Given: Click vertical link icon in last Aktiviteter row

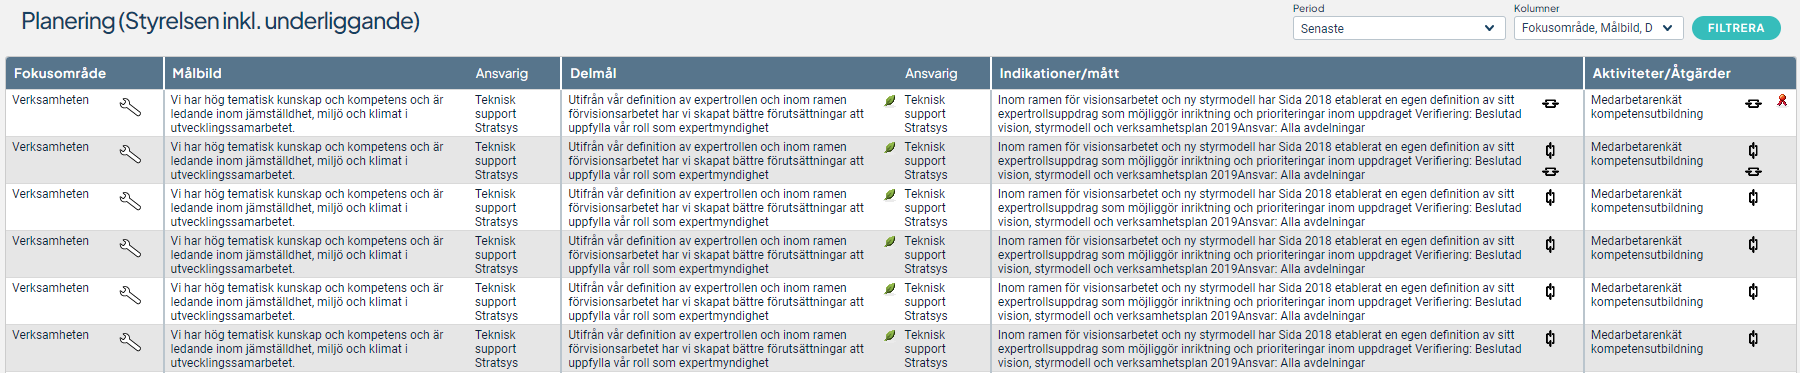Looking at the screenshot, I should [x=1753, y=339].
